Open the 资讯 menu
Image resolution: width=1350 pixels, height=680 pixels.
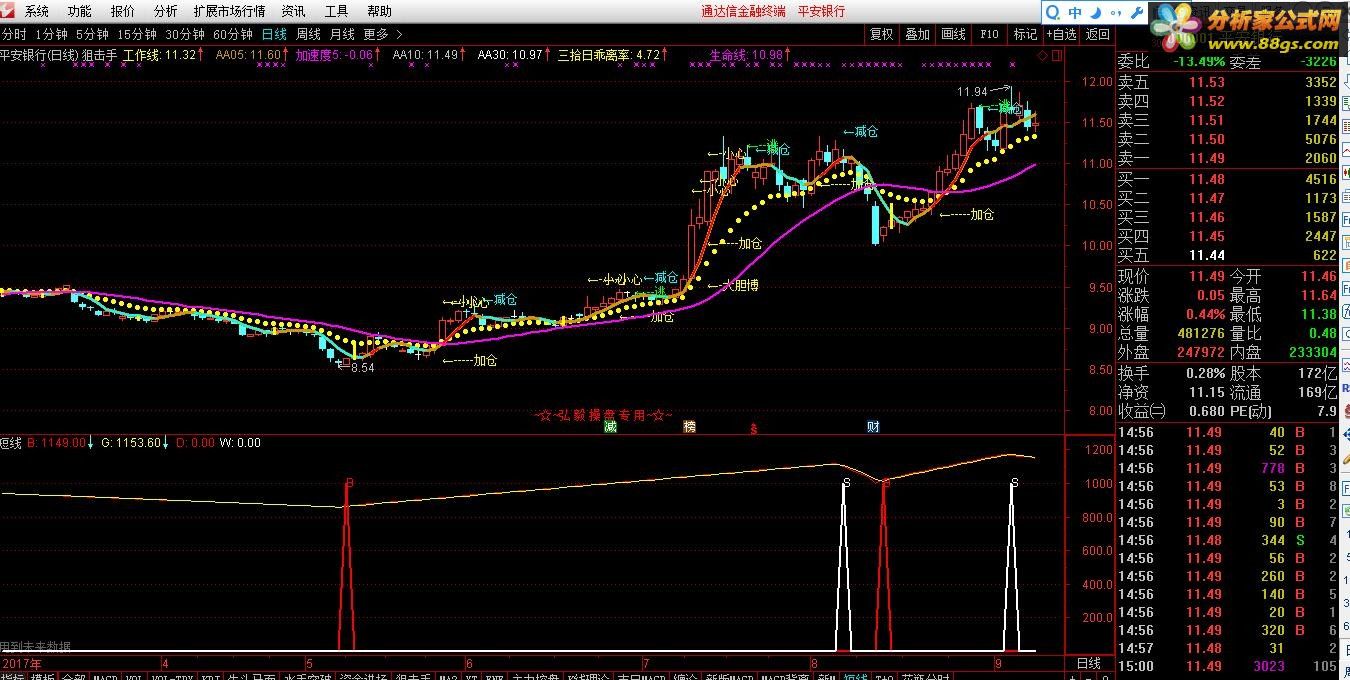pyautogui.click(x=293, y=11)
